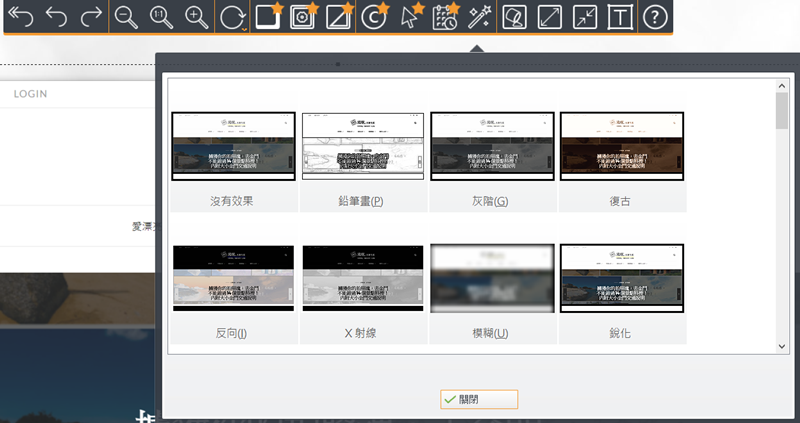Select the cursor pointer effect tool

[410, 17]
